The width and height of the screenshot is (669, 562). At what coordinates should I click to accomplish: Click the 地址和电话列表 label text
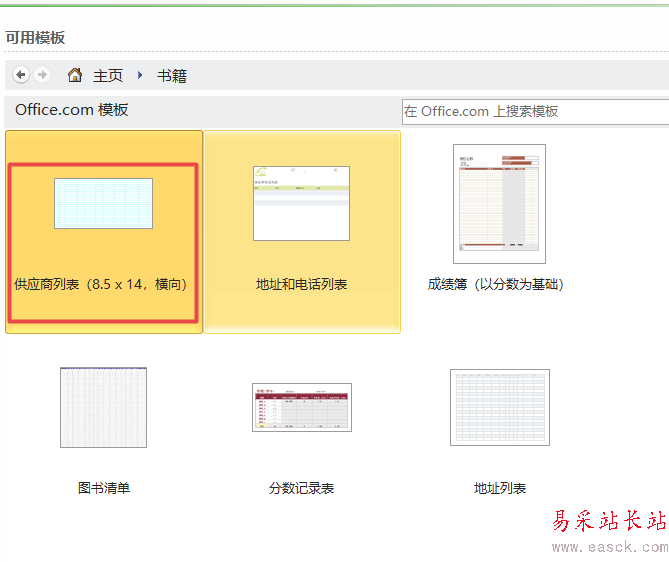point(302,285)
